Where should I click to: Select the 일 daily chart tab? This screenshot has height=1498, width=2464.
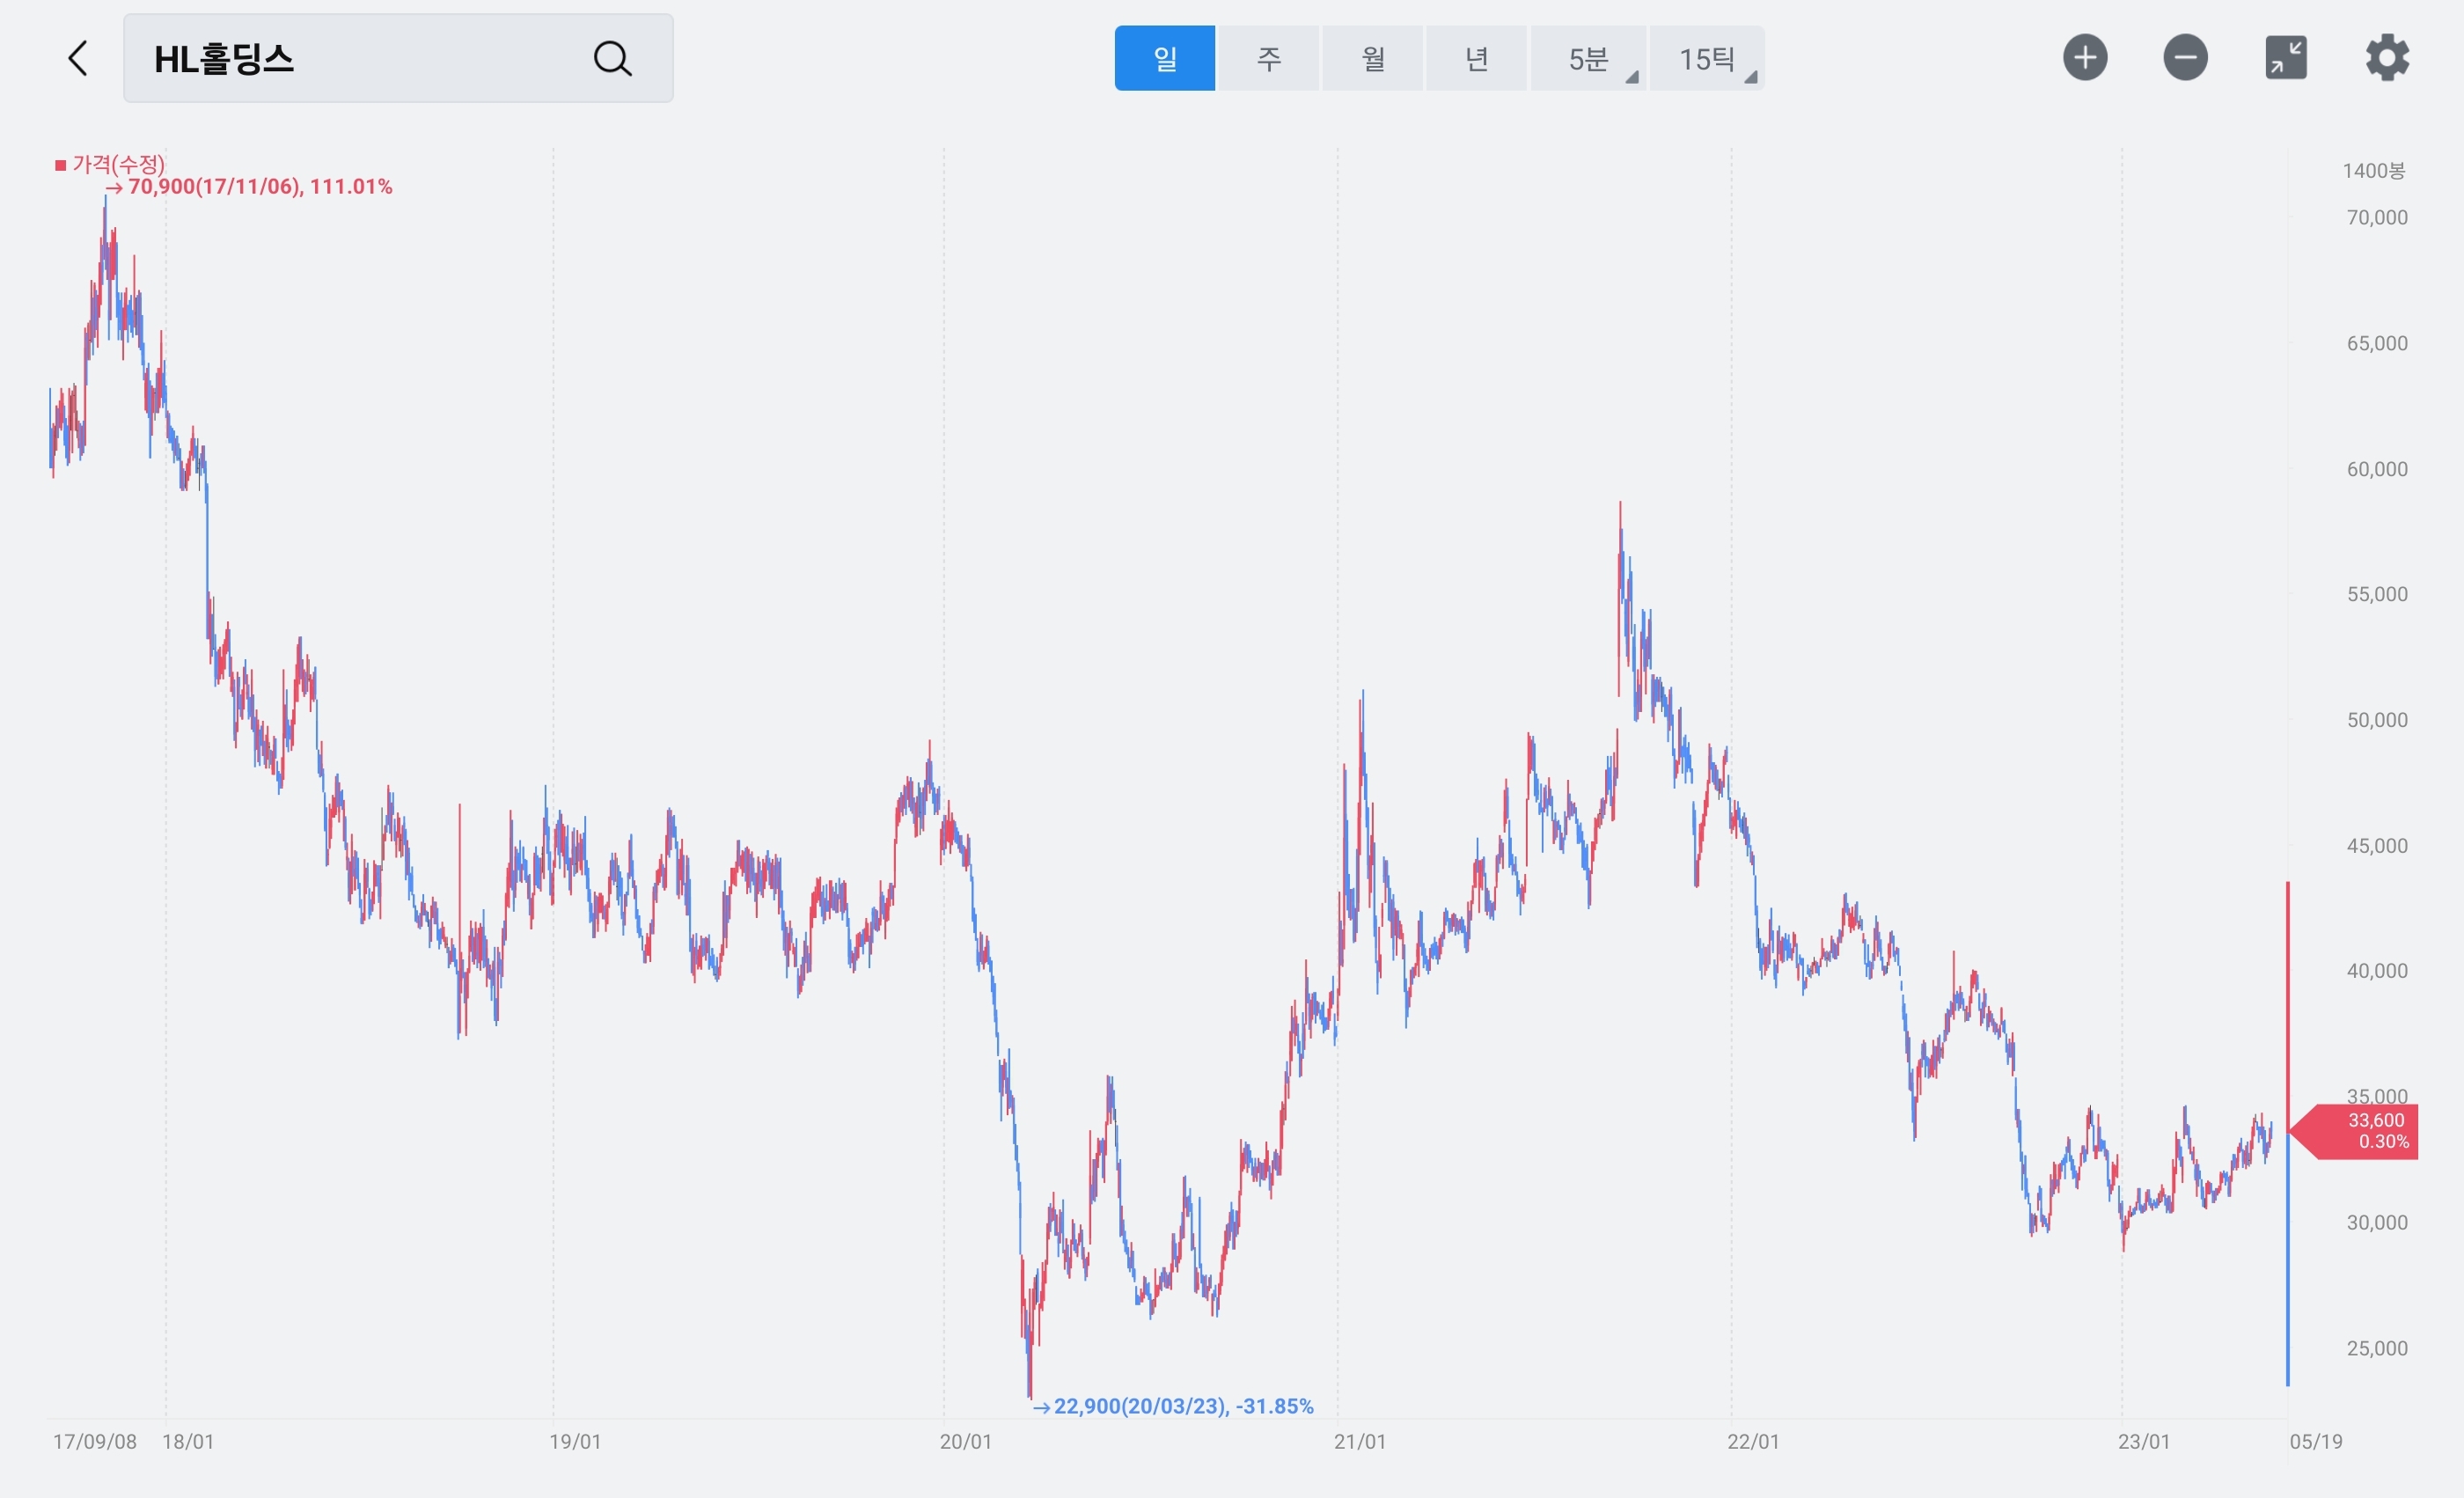[x=1164, y=58]
